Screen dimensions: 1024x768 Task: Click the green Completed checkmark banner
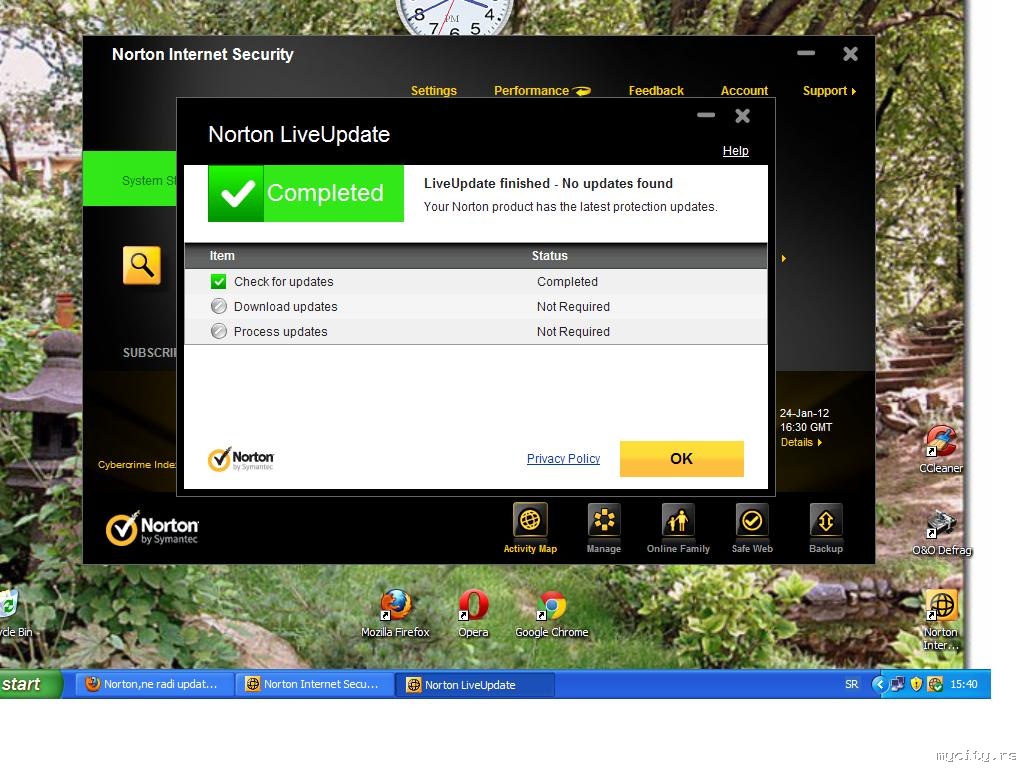tap(306, 193)
